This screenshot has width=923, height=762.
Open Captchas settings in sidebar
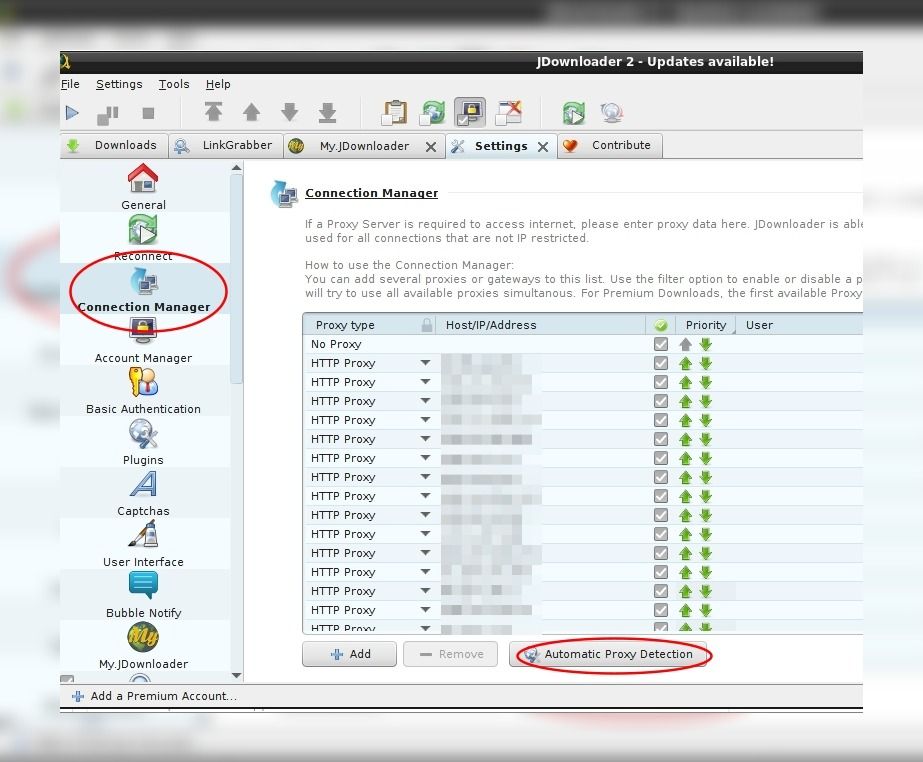[143, 493]
